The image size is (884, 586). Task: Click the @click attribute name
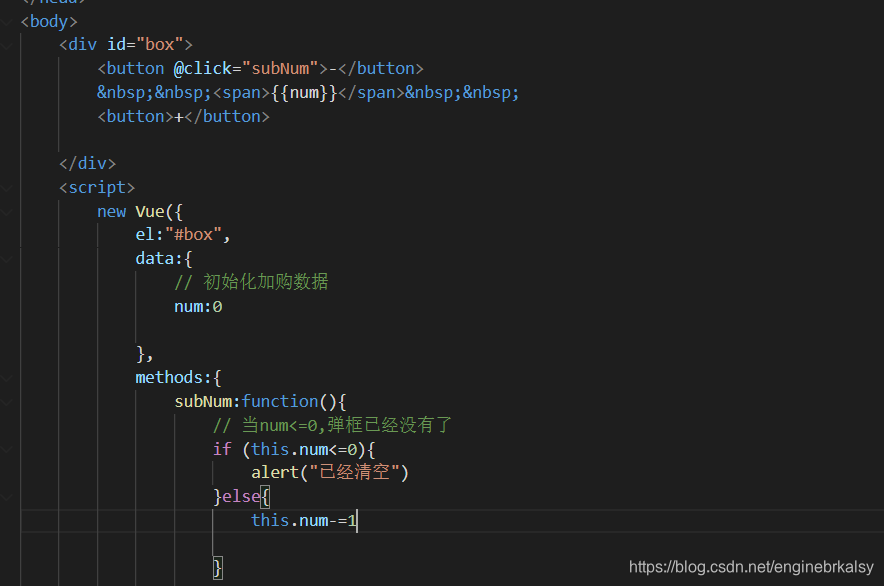202,69
